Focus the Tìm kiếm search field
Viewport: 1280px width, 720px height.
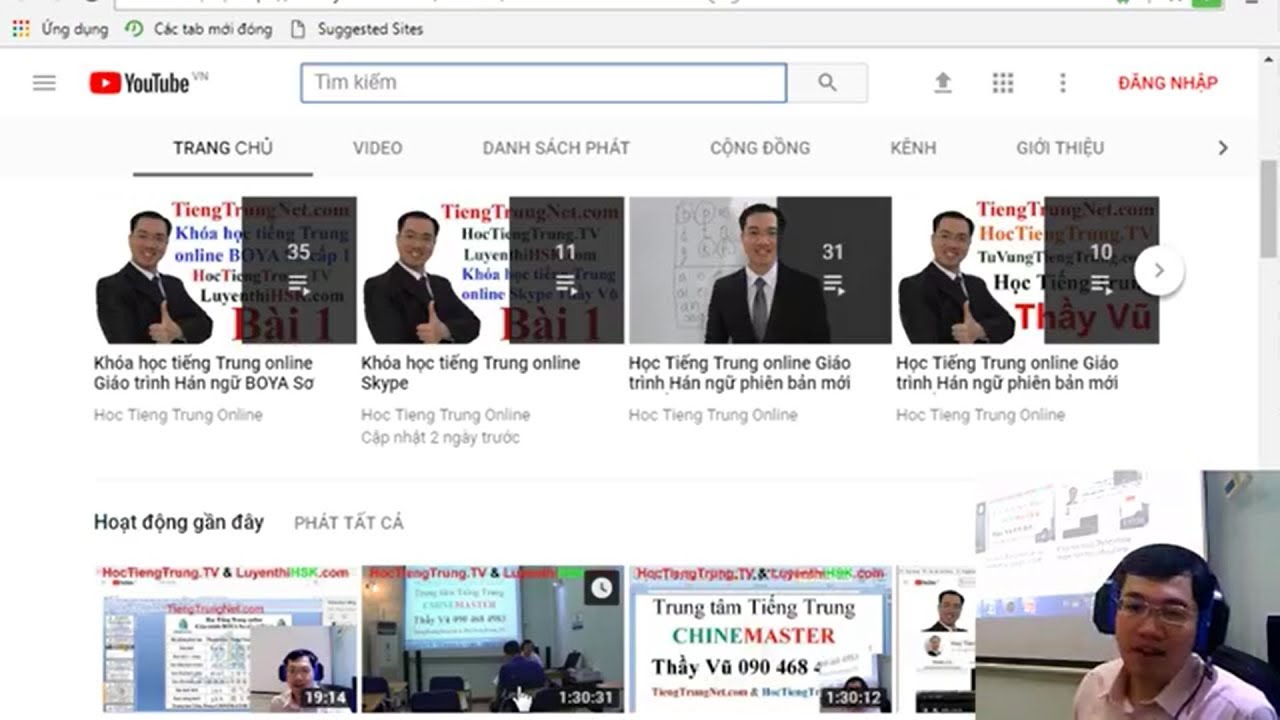(x=543, y=83)
